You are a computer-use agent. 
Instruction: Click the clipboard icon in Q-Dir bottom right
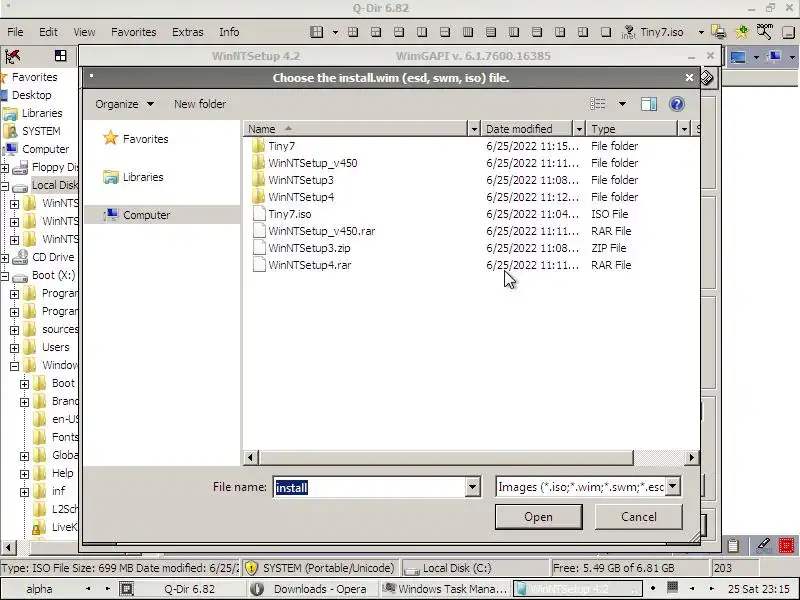(x=733, y=545)
